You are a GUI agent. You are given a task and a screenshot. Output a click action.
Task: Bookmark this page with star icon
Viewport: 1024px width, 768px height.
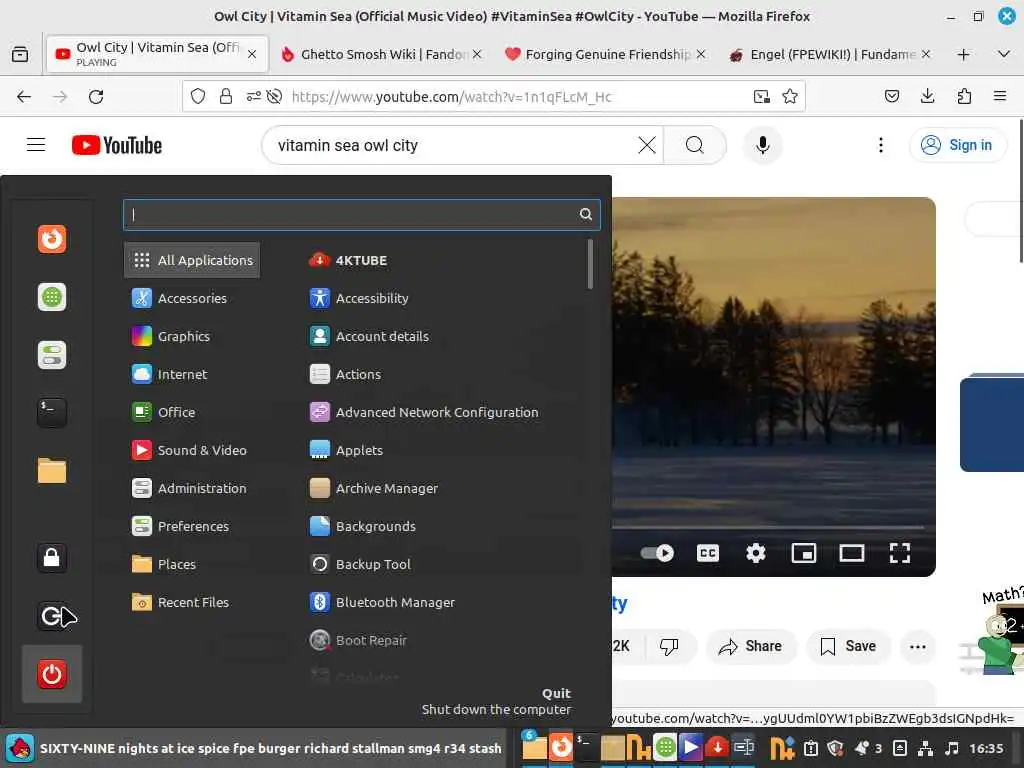point(790,97)
